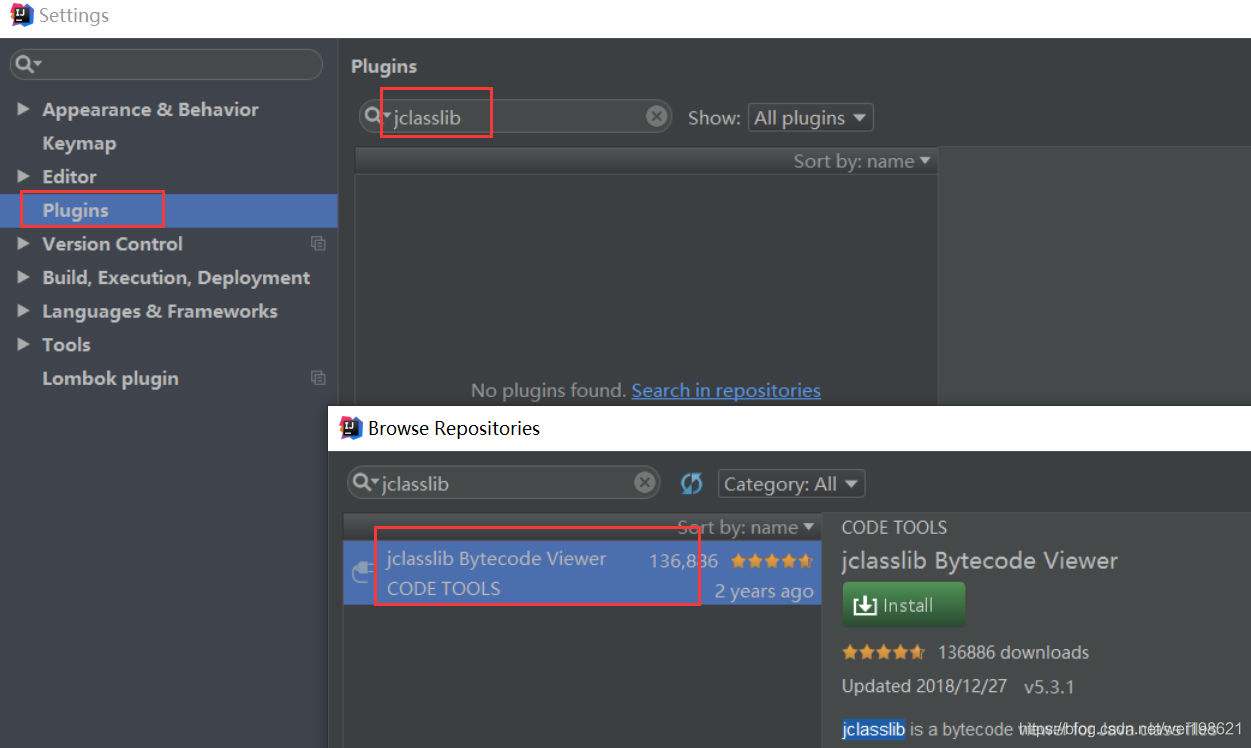Image resolution: width=1251 pixels, height=748 pixels.
Task: Open the Category: All dropdown
Action: point(791,484)
